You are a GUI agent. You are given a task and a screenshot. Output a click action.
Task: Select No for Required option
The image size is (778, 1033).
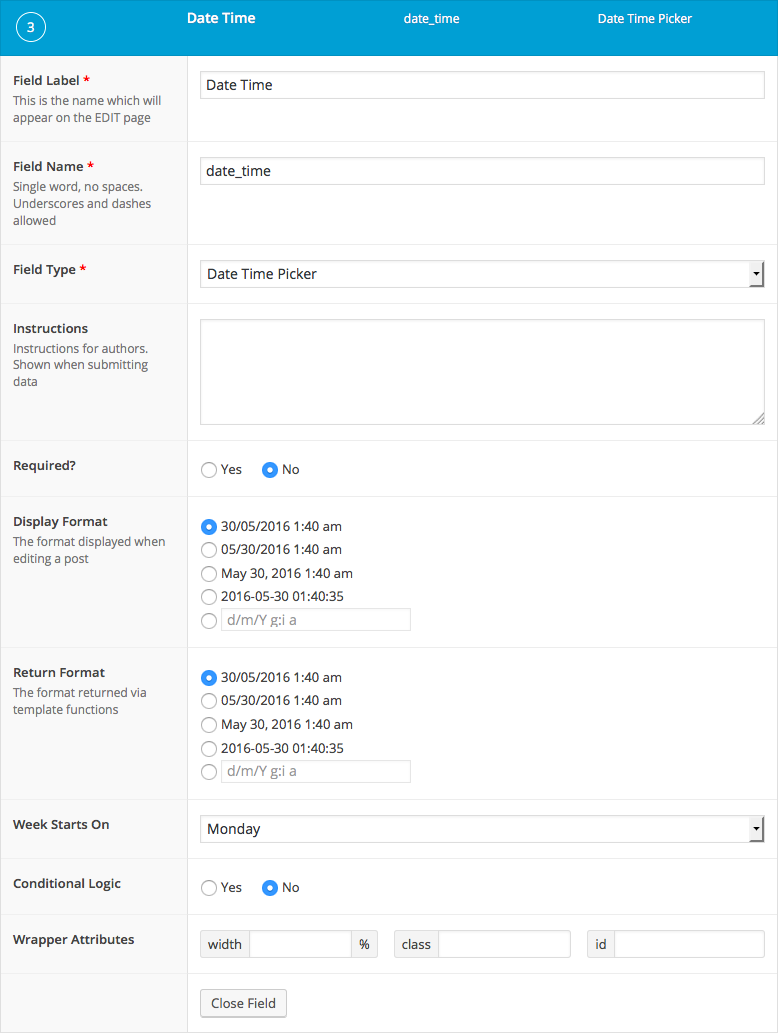[269, 470]
